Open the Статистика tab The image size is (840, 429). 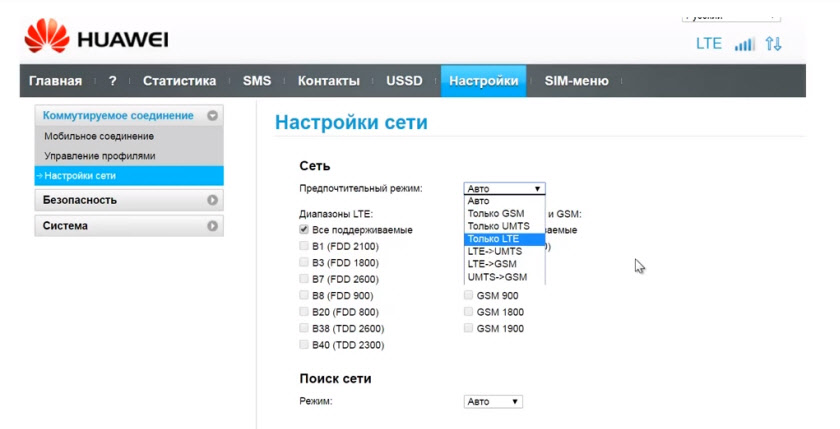tap(179, 81)
